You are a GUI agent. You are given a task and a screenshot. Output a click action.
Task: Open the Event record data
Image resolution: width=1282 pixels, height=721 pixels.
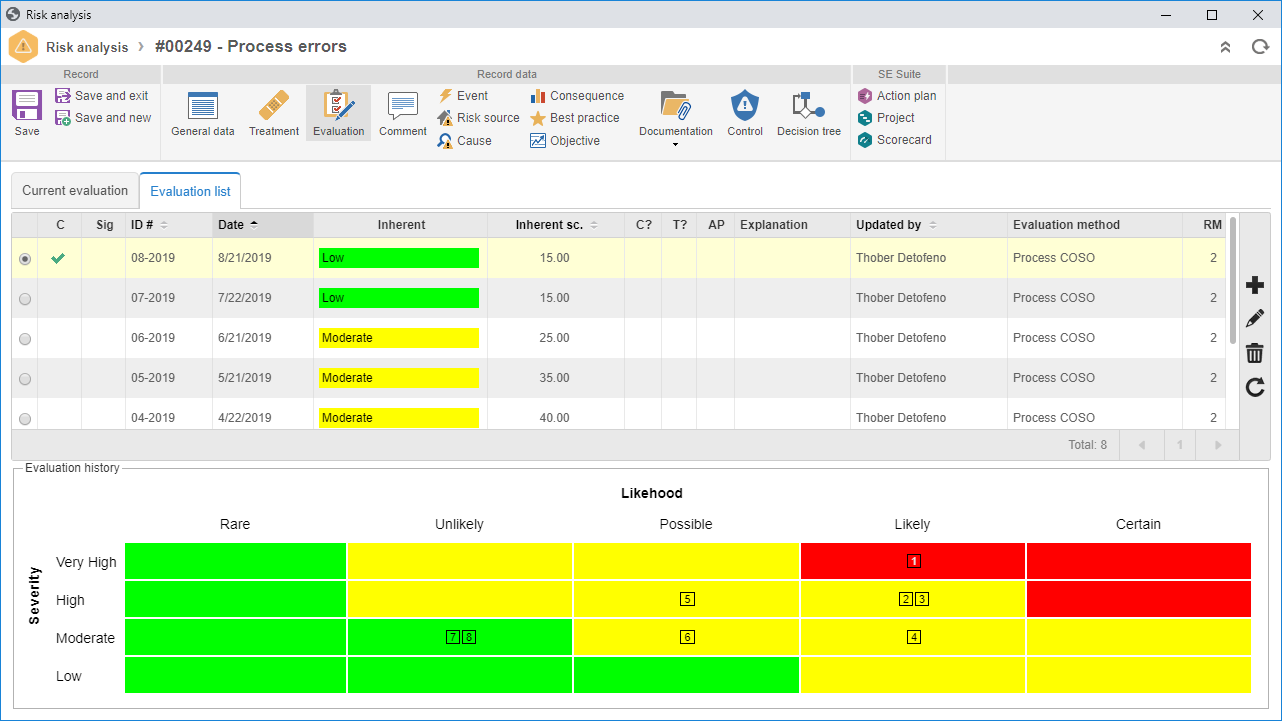(463, 96)
